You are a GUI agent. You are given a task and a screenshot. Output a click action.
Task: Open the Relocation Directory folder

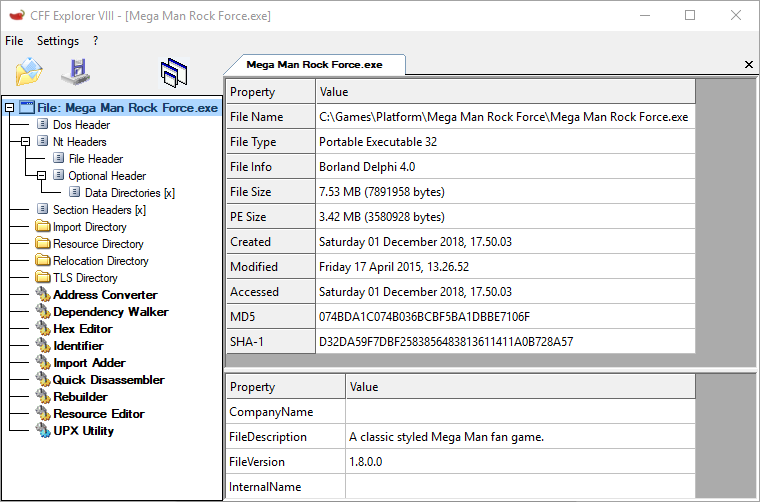[x=101, y=261]
